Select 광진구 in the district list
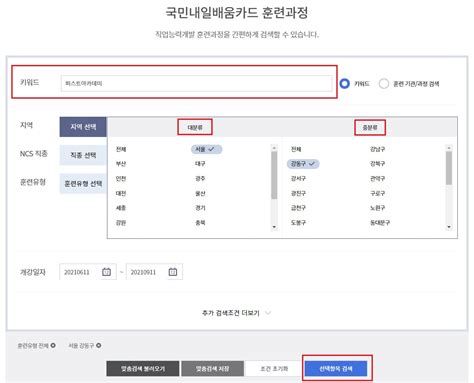 click(x=298, y=193)
